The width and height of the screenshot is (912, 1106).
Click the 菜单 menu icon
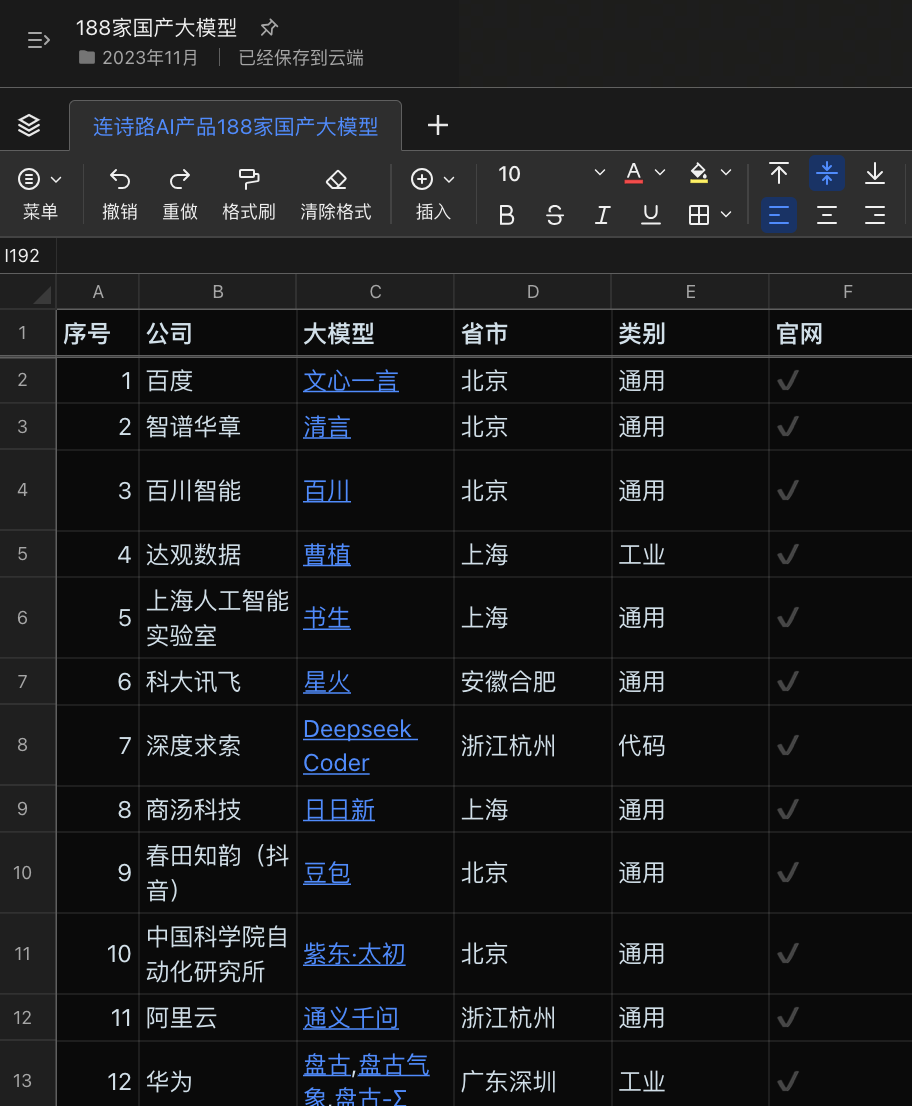click(29, 179)
